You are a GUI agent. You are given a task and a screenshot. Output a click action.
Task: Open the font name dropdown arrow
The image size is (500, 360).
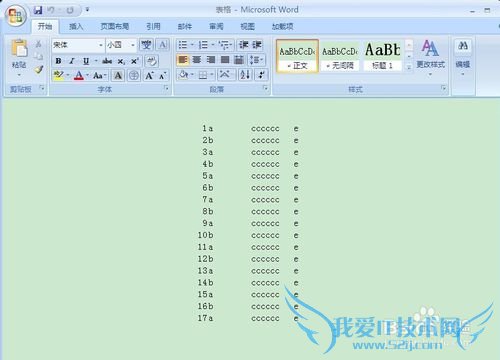[x=101, y=45]
